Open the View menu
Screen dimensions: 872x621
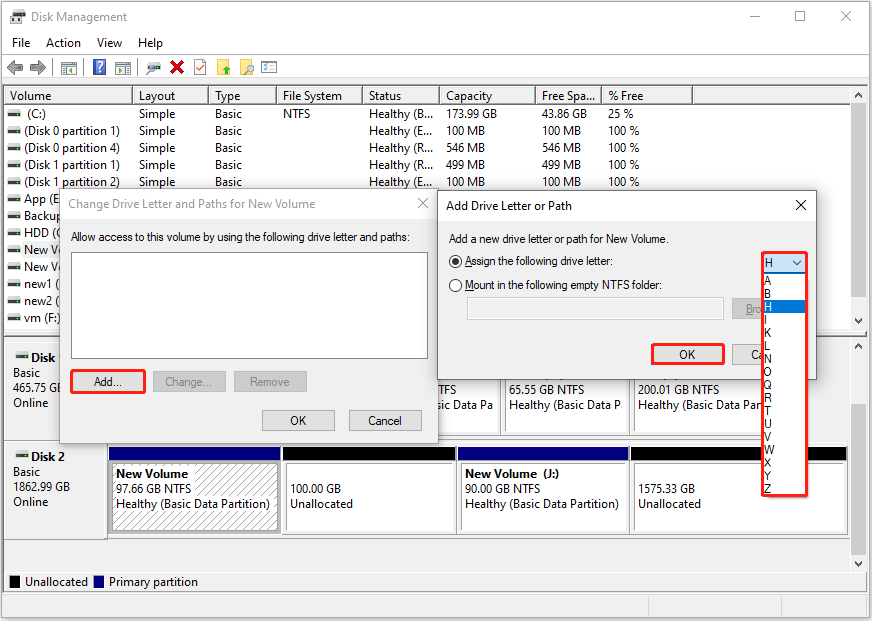(109, 42)
